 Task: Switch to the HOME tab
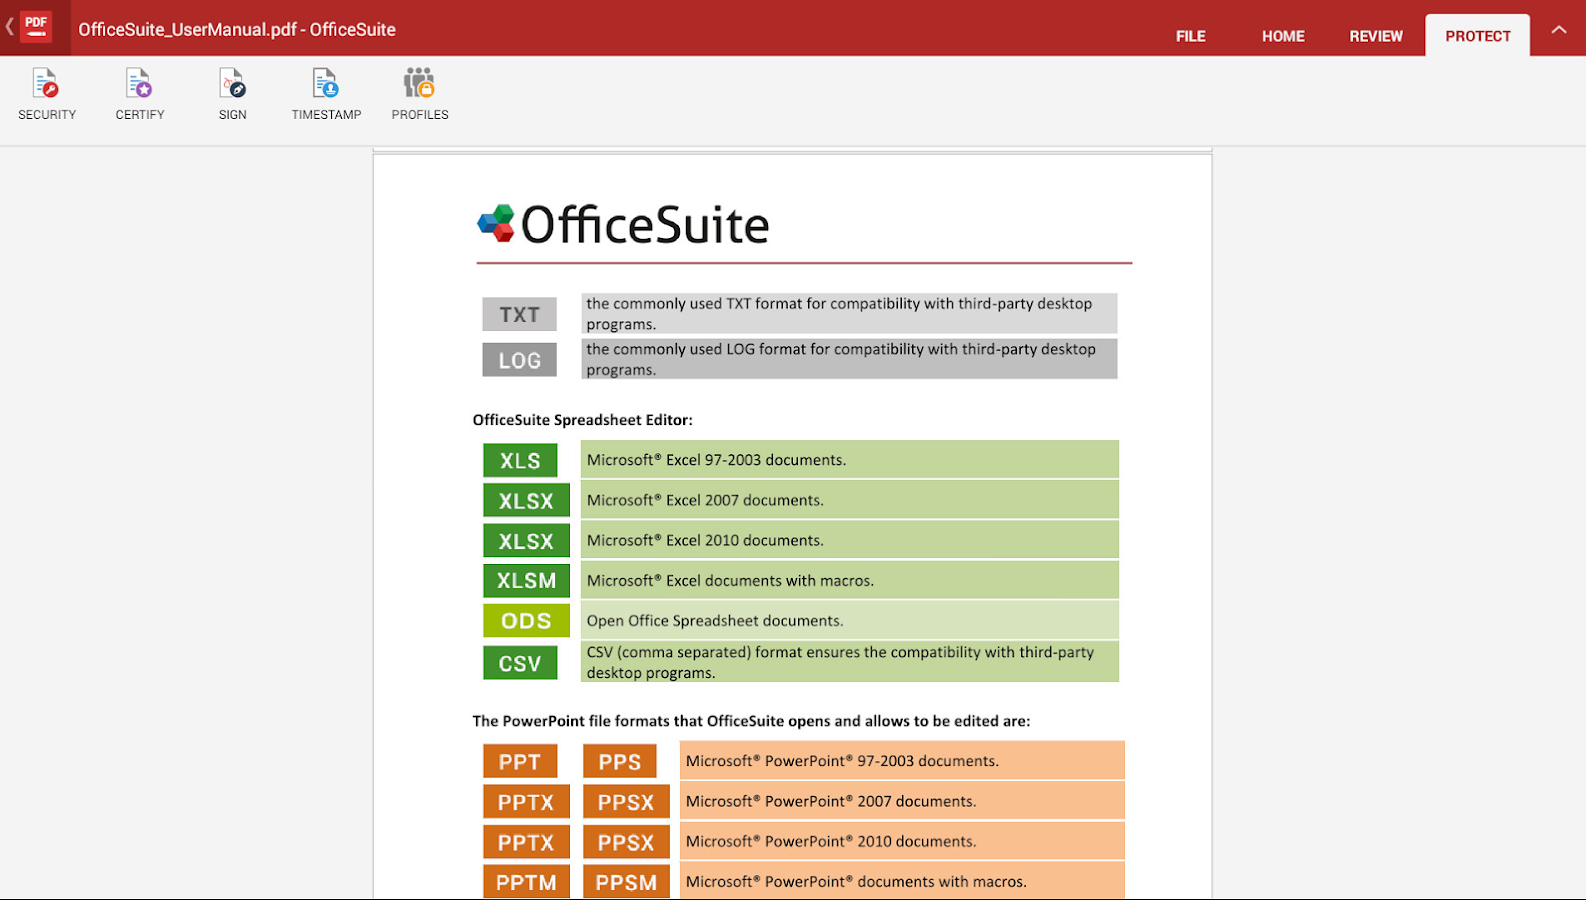tap(1283, 36)
